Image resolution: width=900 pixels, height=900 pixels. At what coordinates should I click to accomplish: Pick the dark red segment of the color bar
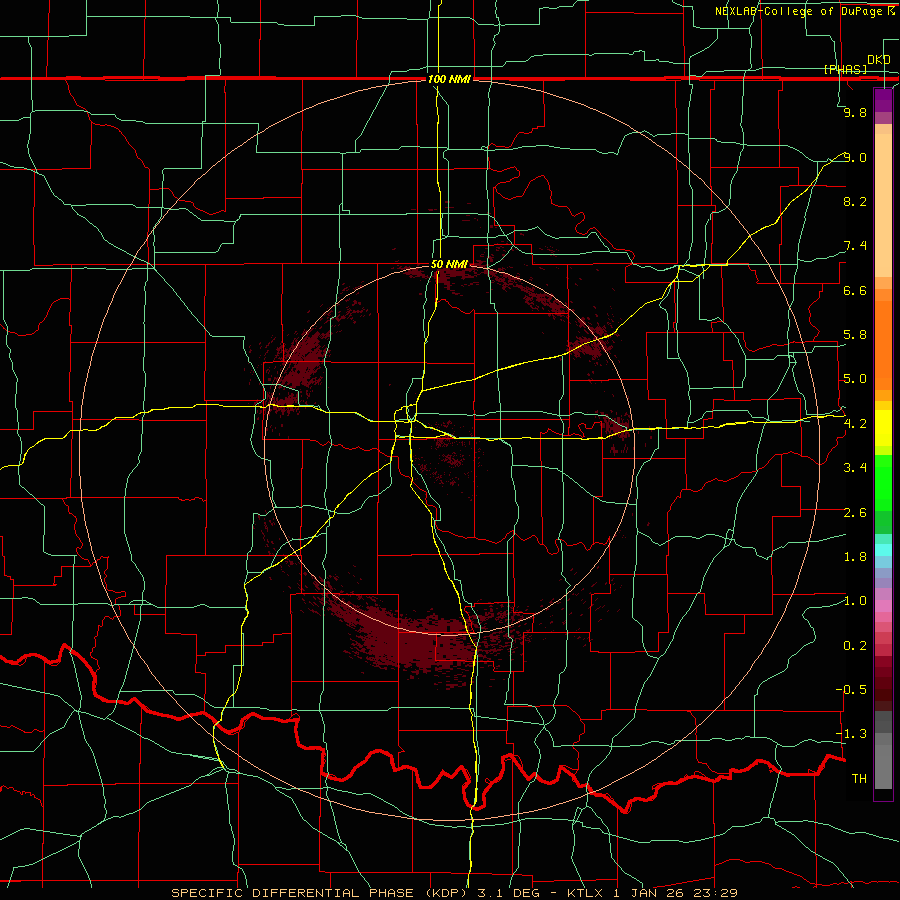883,683
